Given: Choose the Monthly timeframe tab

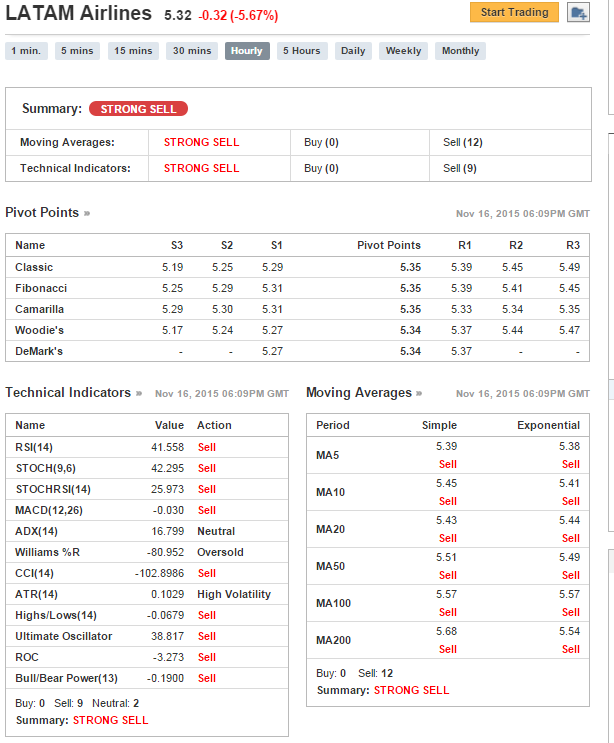Looking at the screenshot, I should point(460,51).
